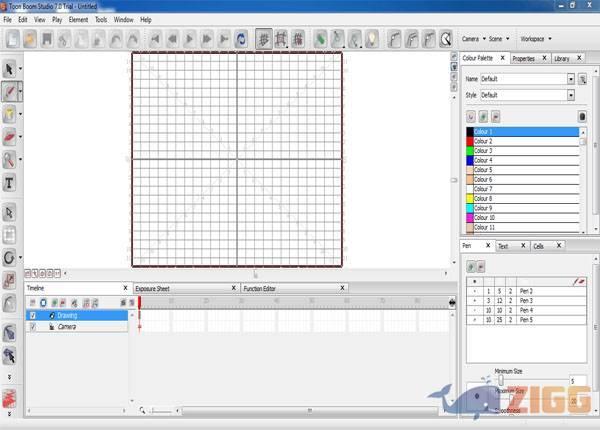Expand the Brush tool flyout arrow
The height and width of the screenshot is (430, 600).
[x=21, y=91]
